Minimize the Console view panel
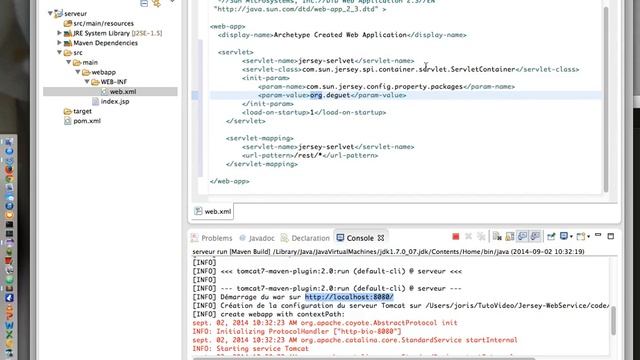Image resolution: width=640 pixels, height=360 pixels. (x=598, y=236)
